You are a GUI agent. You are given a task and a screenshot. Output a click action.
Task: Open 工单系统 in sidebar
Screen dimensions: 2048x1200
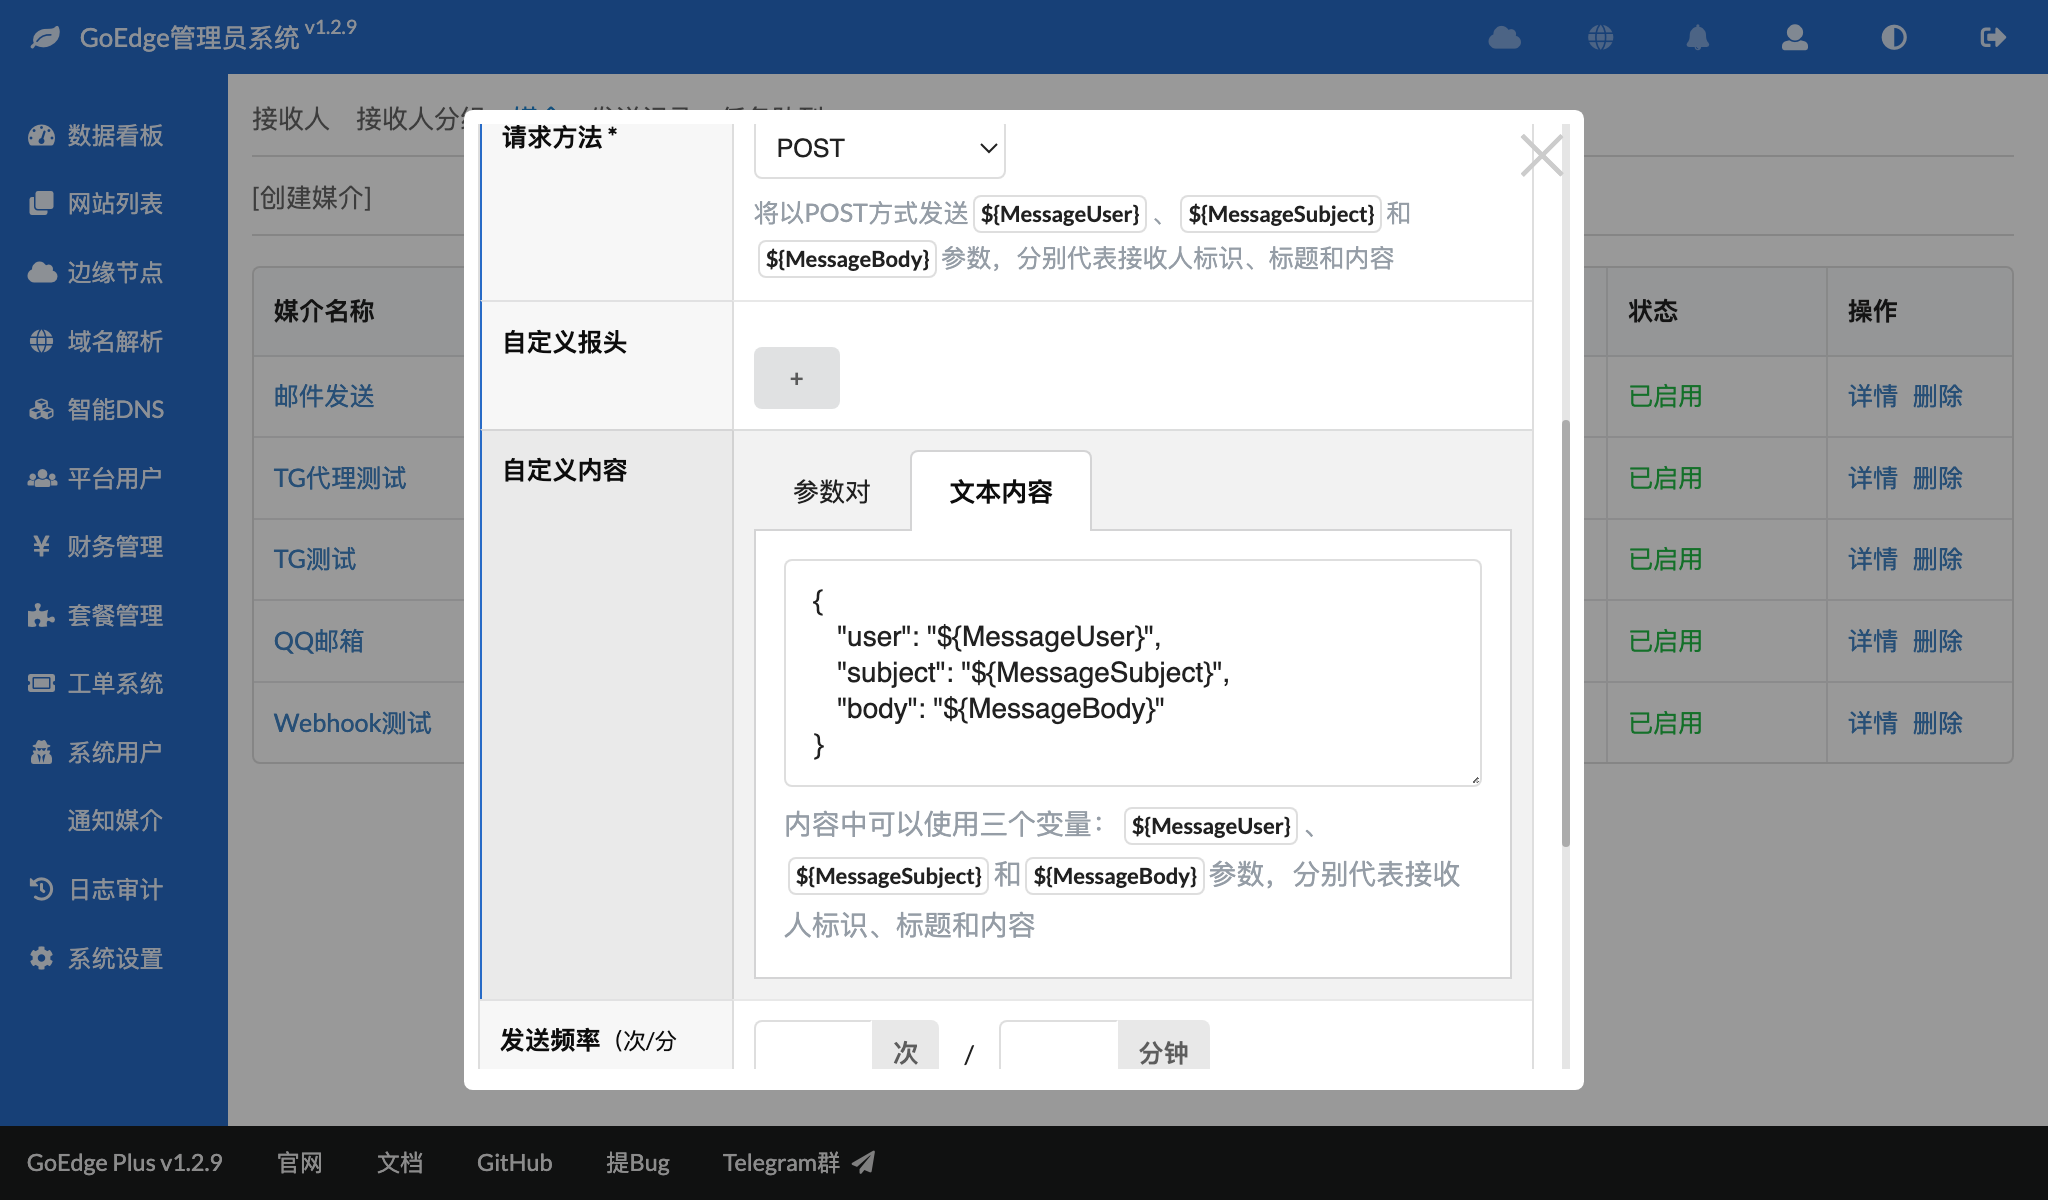tap(115, 684)
